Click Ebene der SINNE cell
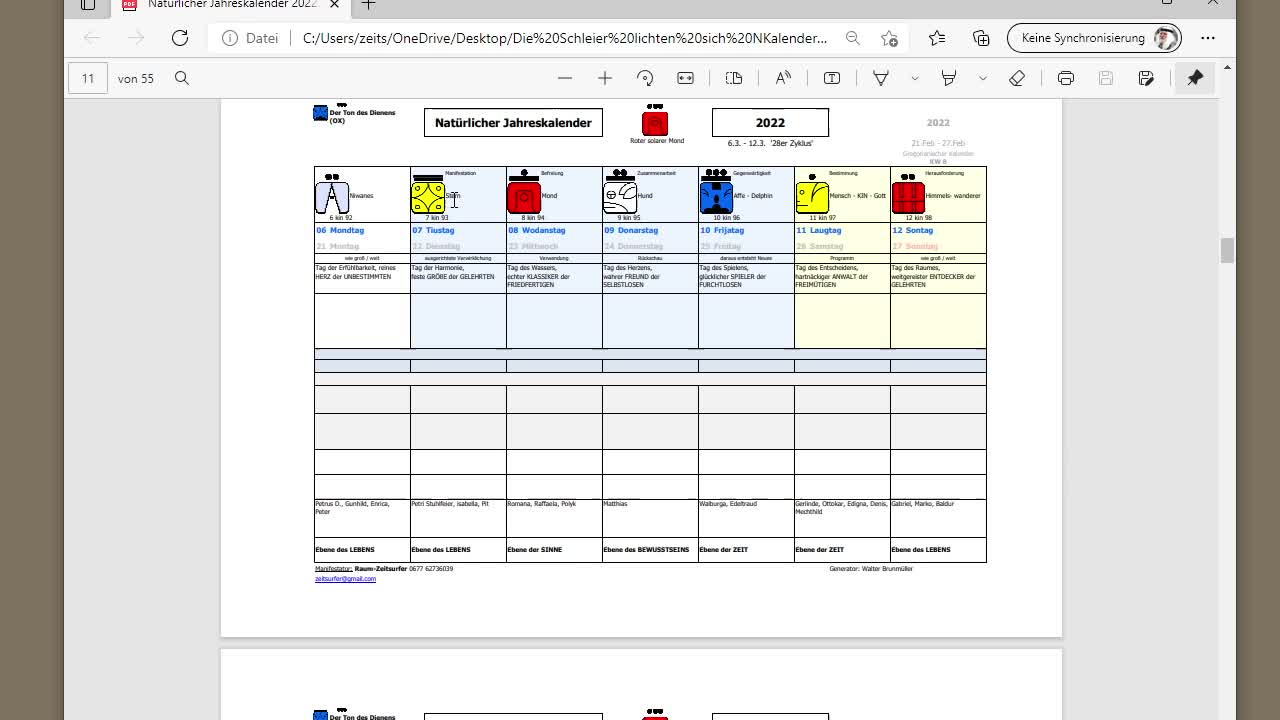1280x720 pixels. [554, 550]
